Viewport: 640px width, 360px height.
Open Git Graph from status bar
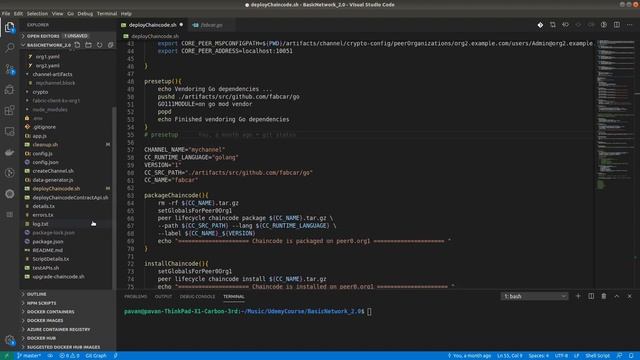click(96, 356)
